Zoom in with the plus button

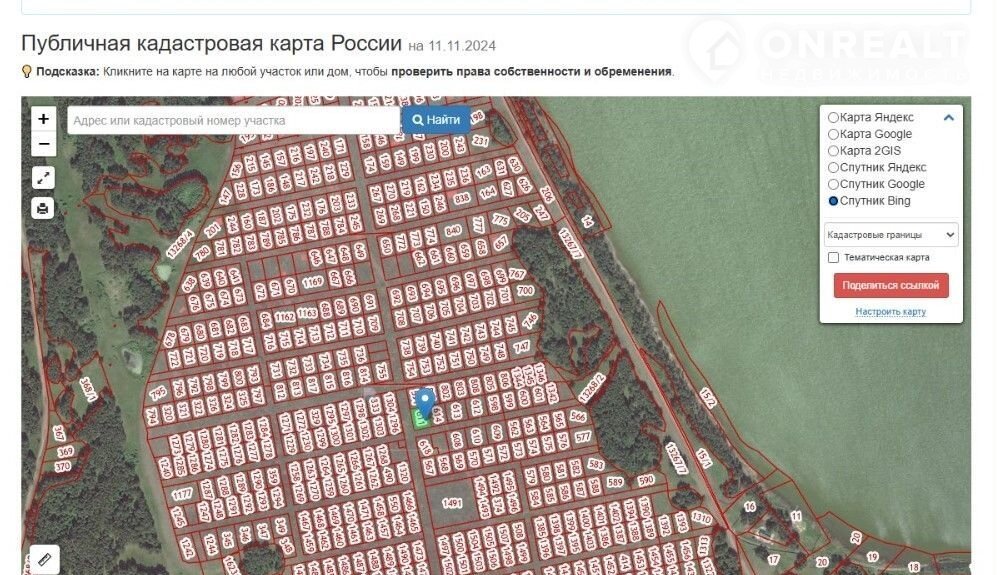point(43,119)
